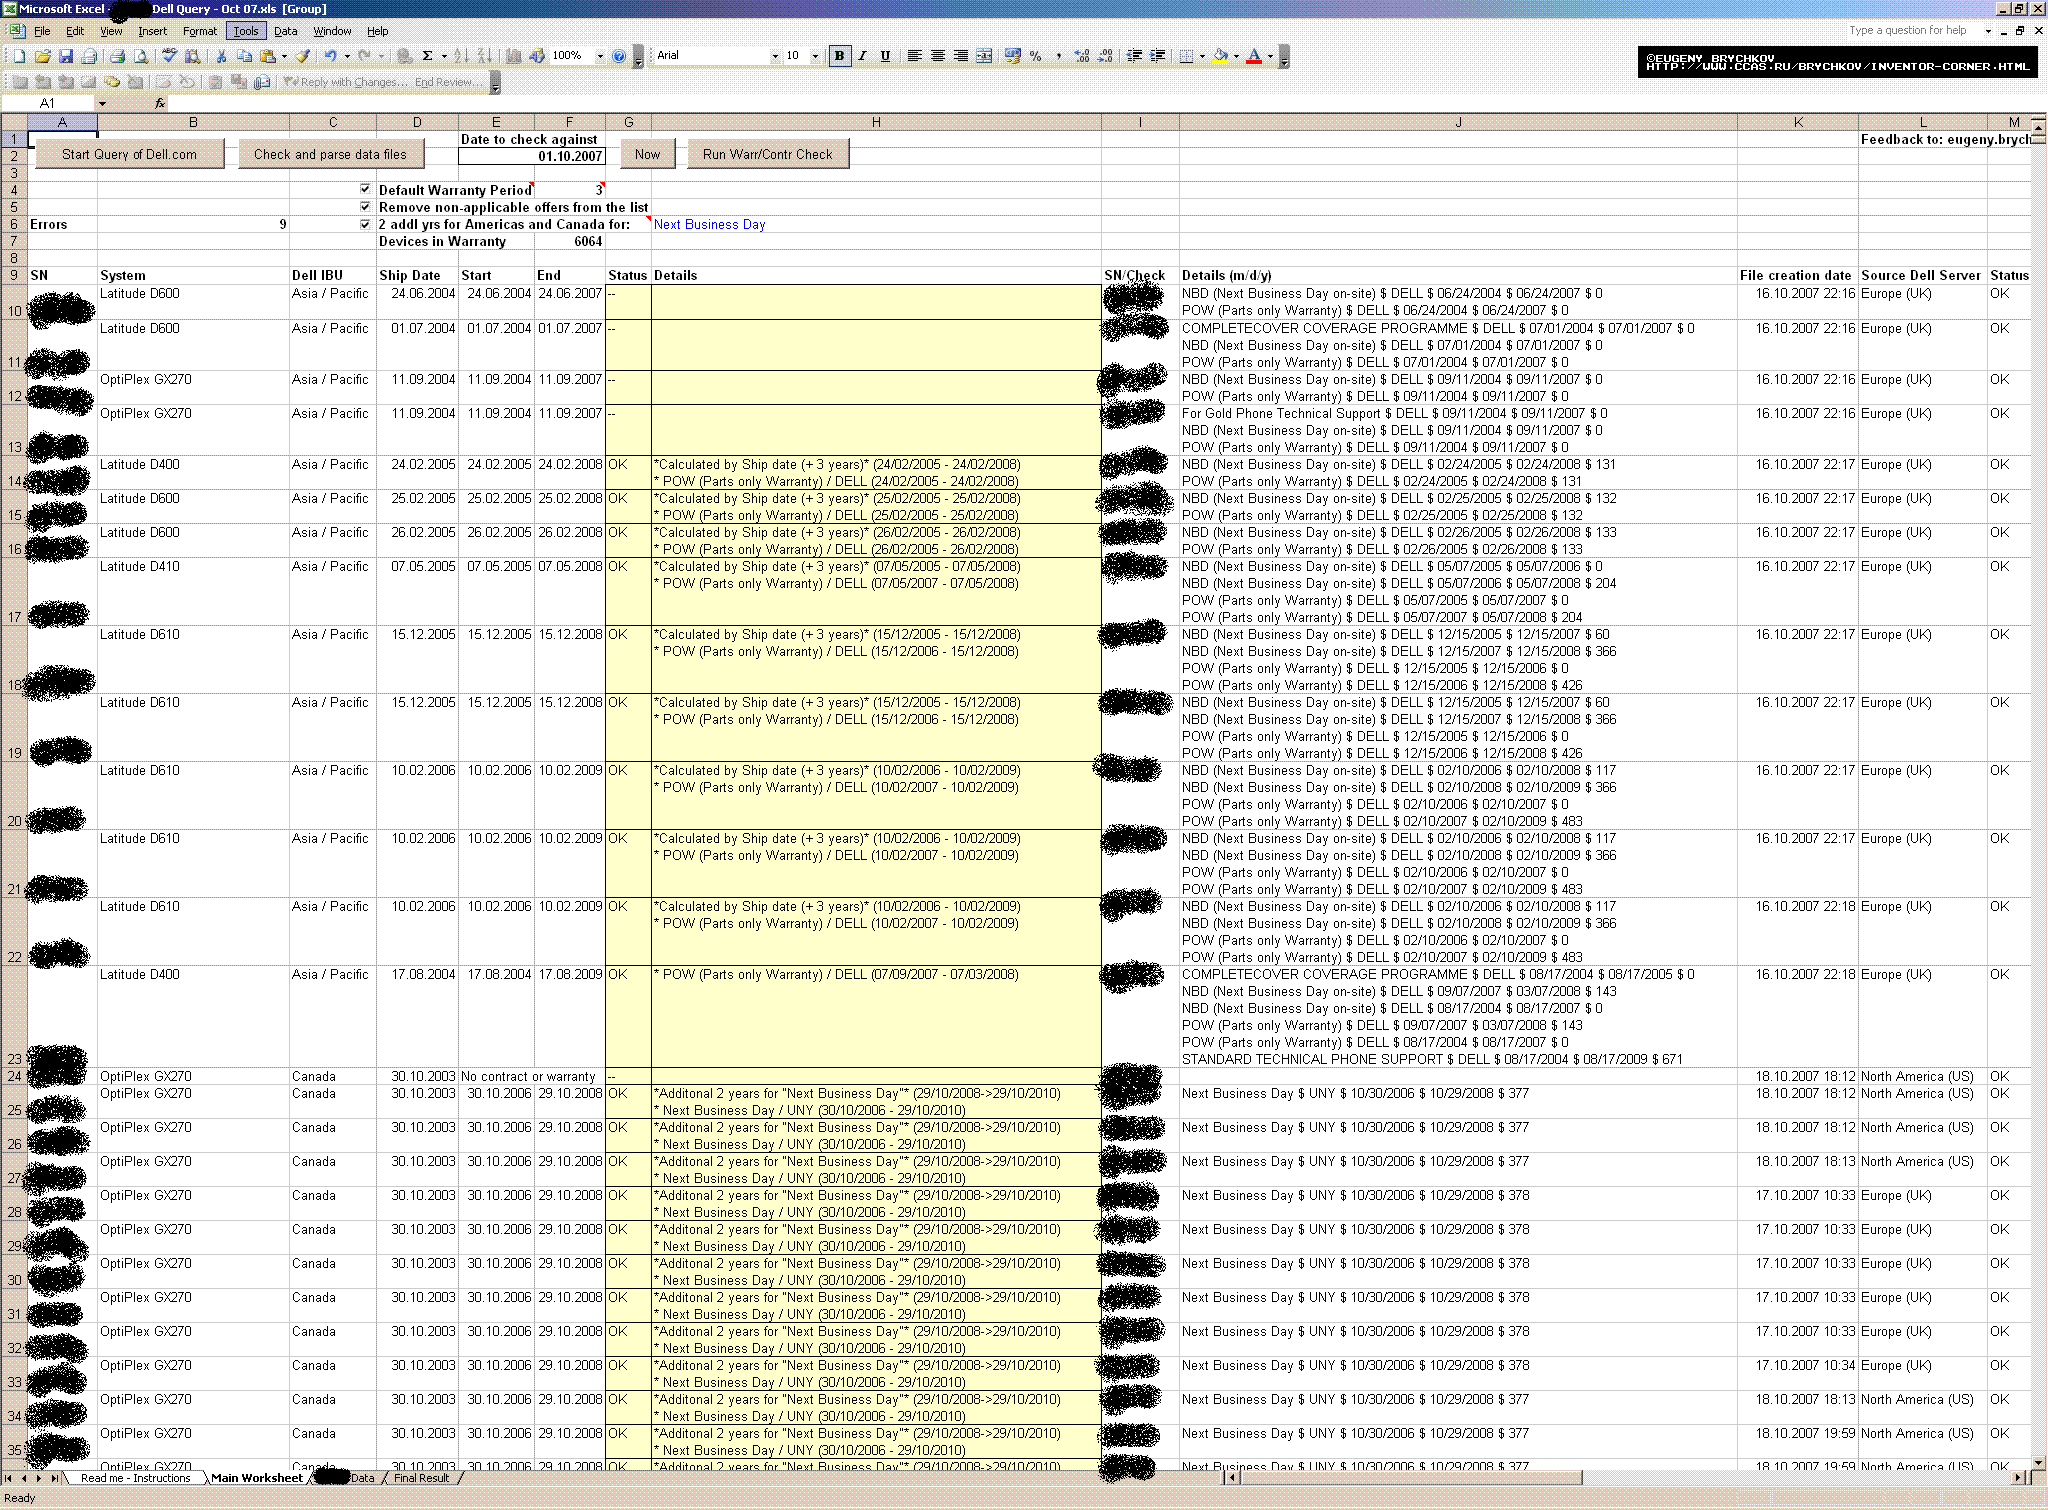
Task: Open the Insert menu
Action: [x=152, y=31]
